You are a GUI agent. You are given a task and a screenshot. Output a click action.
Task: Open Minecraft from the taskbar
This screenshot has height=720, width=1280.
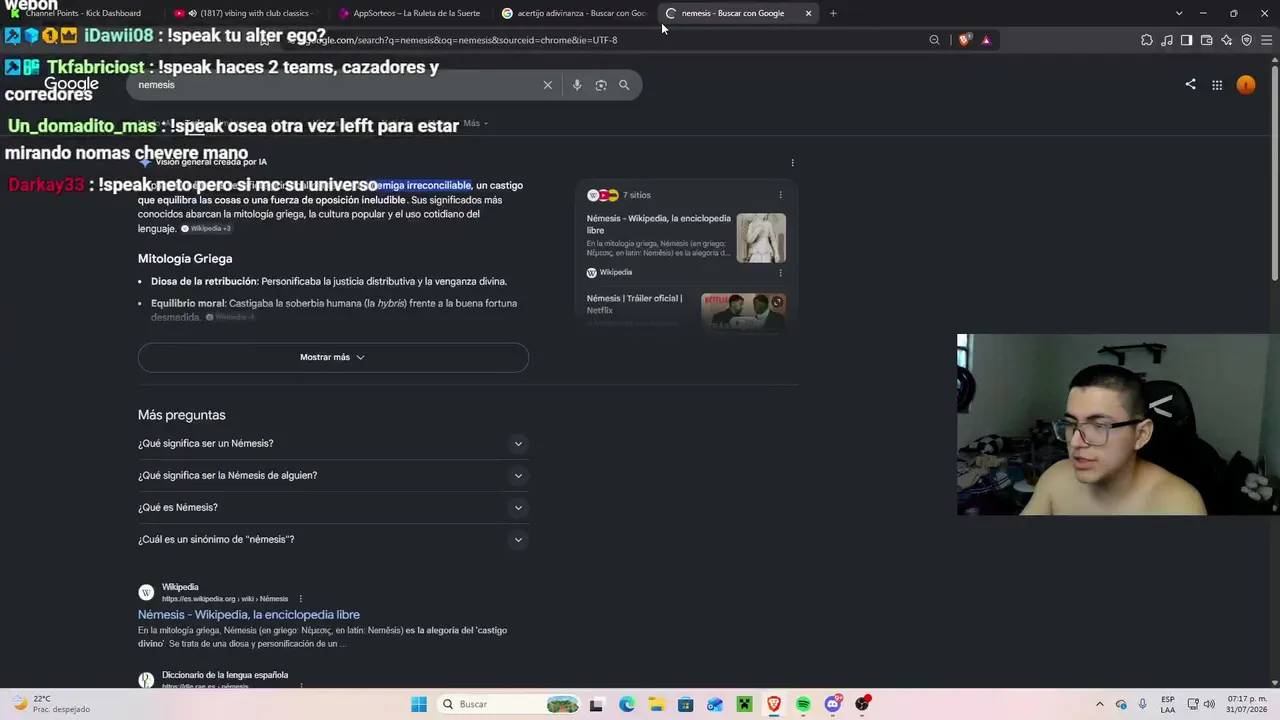[744, 704]
